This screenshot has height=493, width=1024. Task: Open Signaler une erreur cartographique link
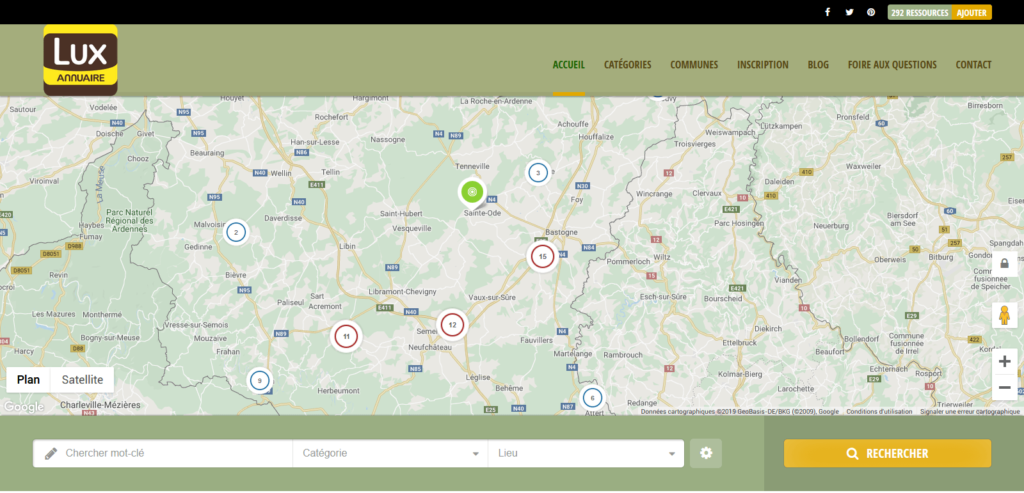click(970, 411)
